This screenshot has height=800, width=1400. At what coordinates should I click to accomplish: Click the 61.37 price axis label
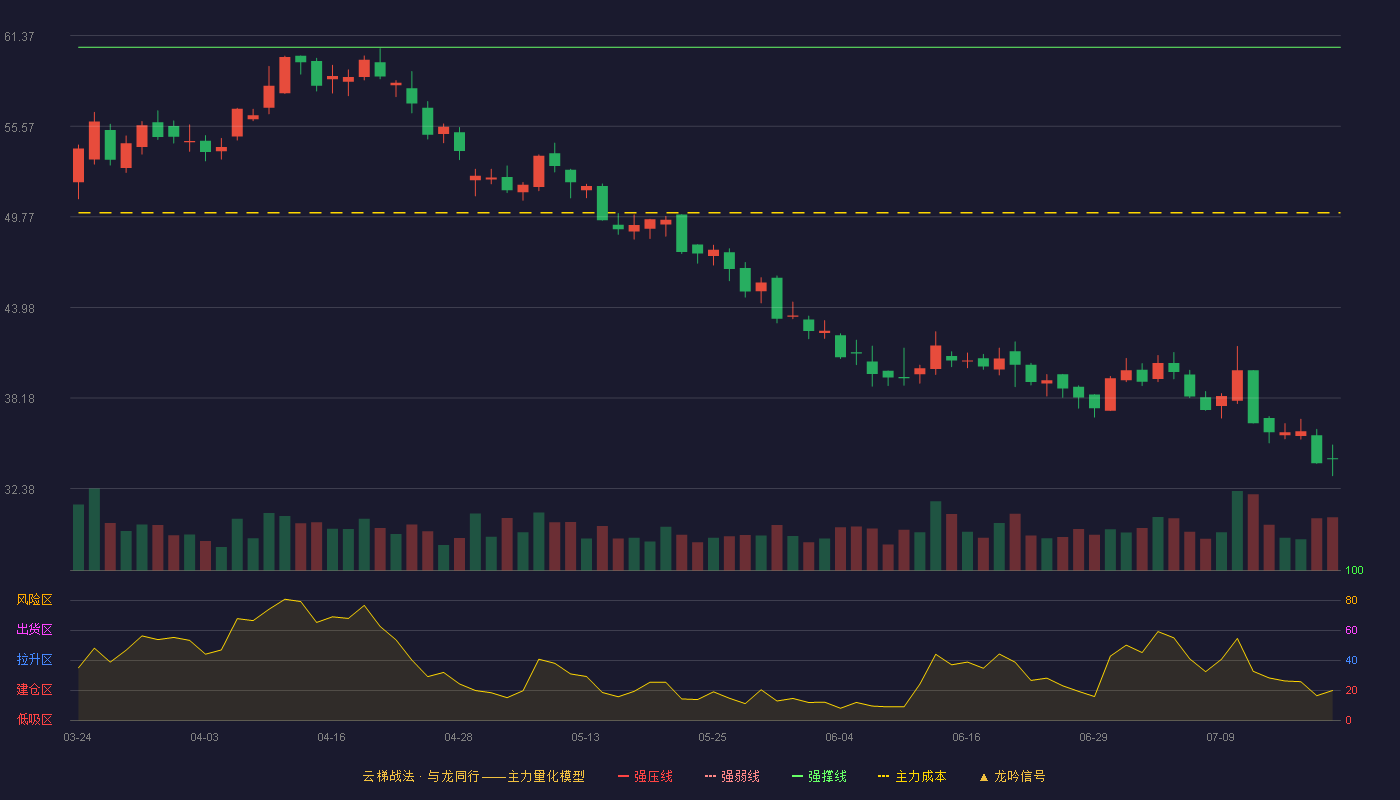19,37
